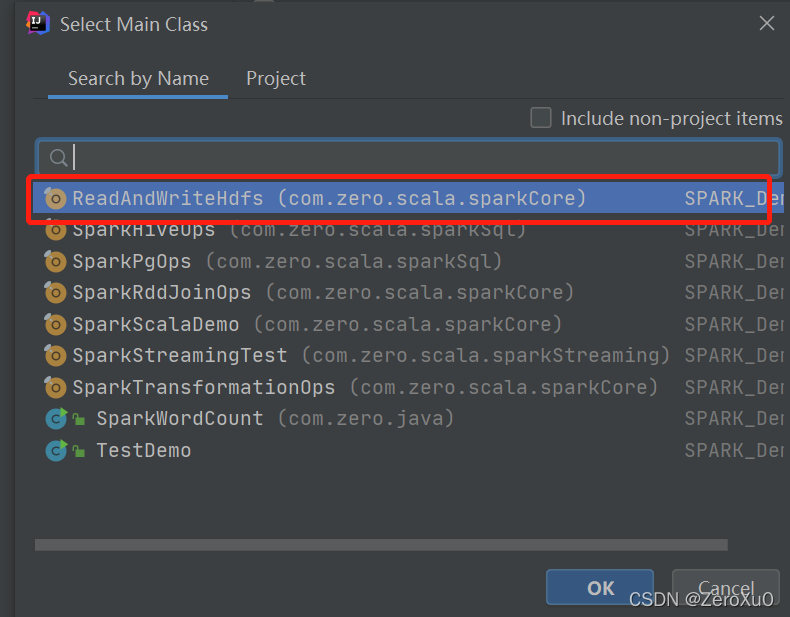
Task: Click the SparkWordCount Java class icon
Action: pos(56,418)
